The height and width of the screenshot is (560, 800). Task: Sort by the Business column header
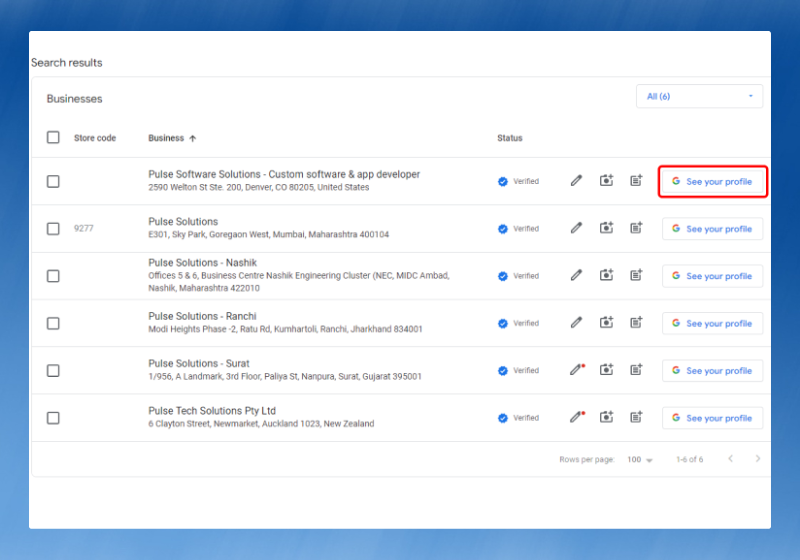coord(172,138)
